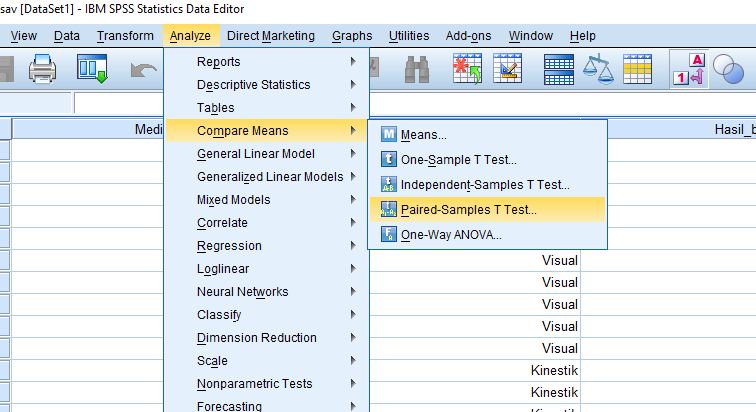Image resolution: width=756 pixels, height=412 pixels.
Task: Expand the General Linear Model submenu
Action: pyautogui.click(x=267, y=154)
